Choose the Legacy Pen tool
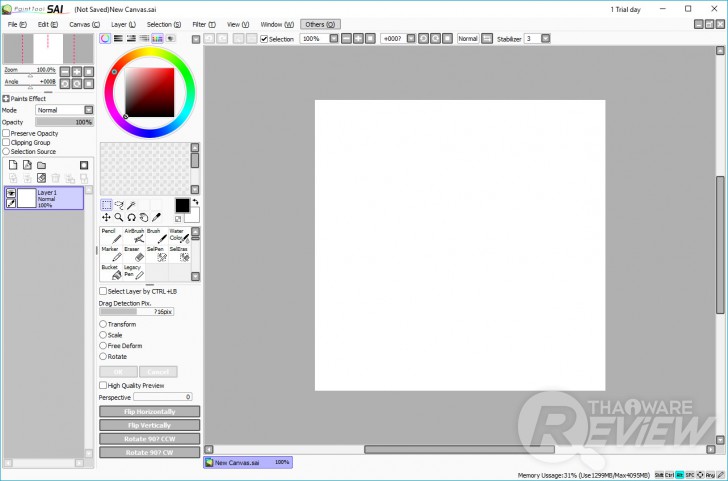Screen dimensions: 728x481 [x=134, y=272]
